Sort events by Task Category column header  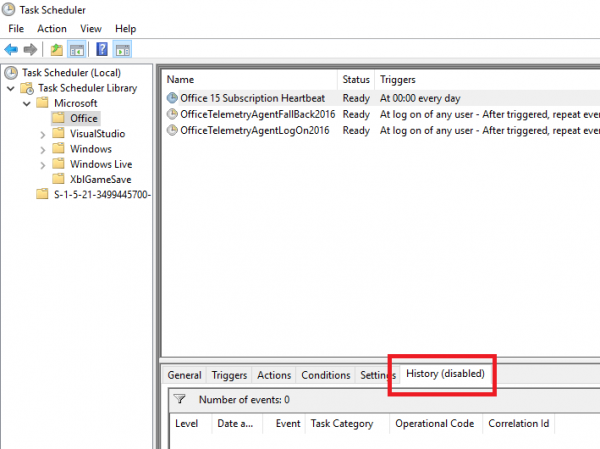point(347,423)
